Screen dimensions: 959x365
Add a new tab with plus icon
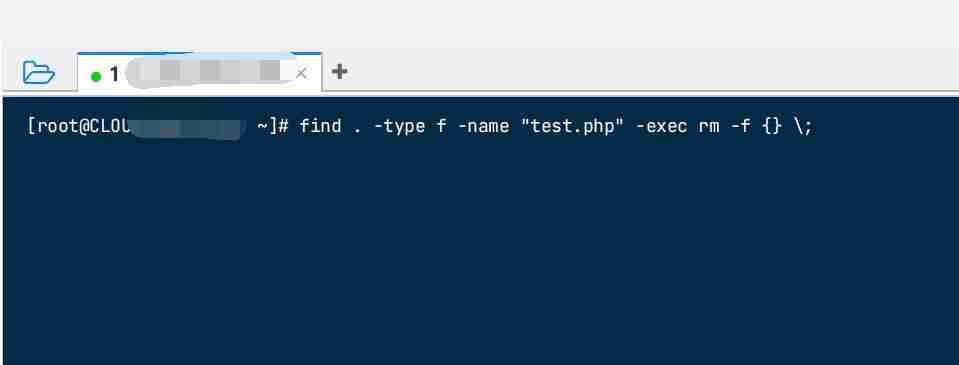click(x=339, y=72)
